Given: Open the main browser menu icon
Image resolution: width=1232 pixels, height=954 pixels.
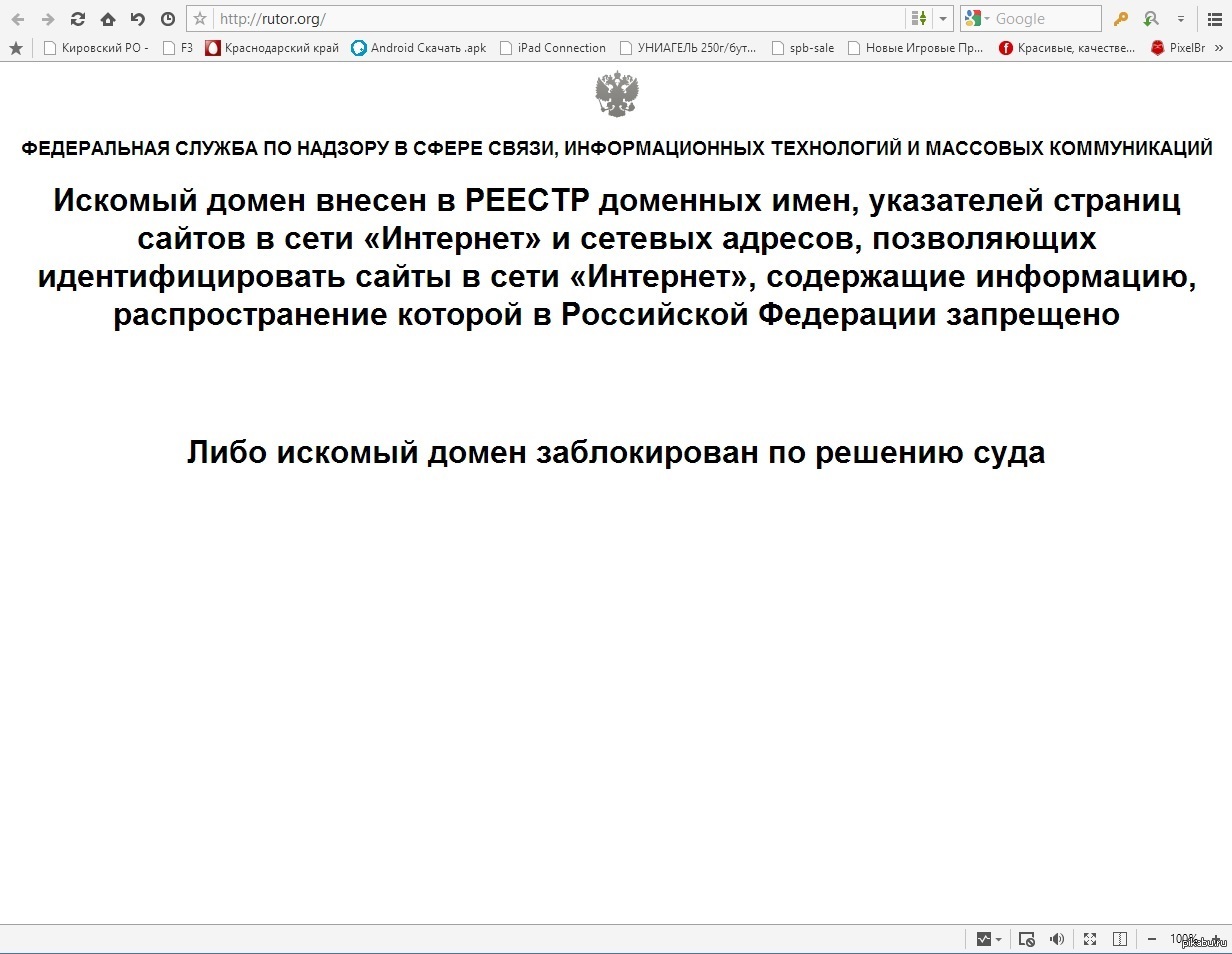Looking at the screenshot, I should (x=1209, y=19).
